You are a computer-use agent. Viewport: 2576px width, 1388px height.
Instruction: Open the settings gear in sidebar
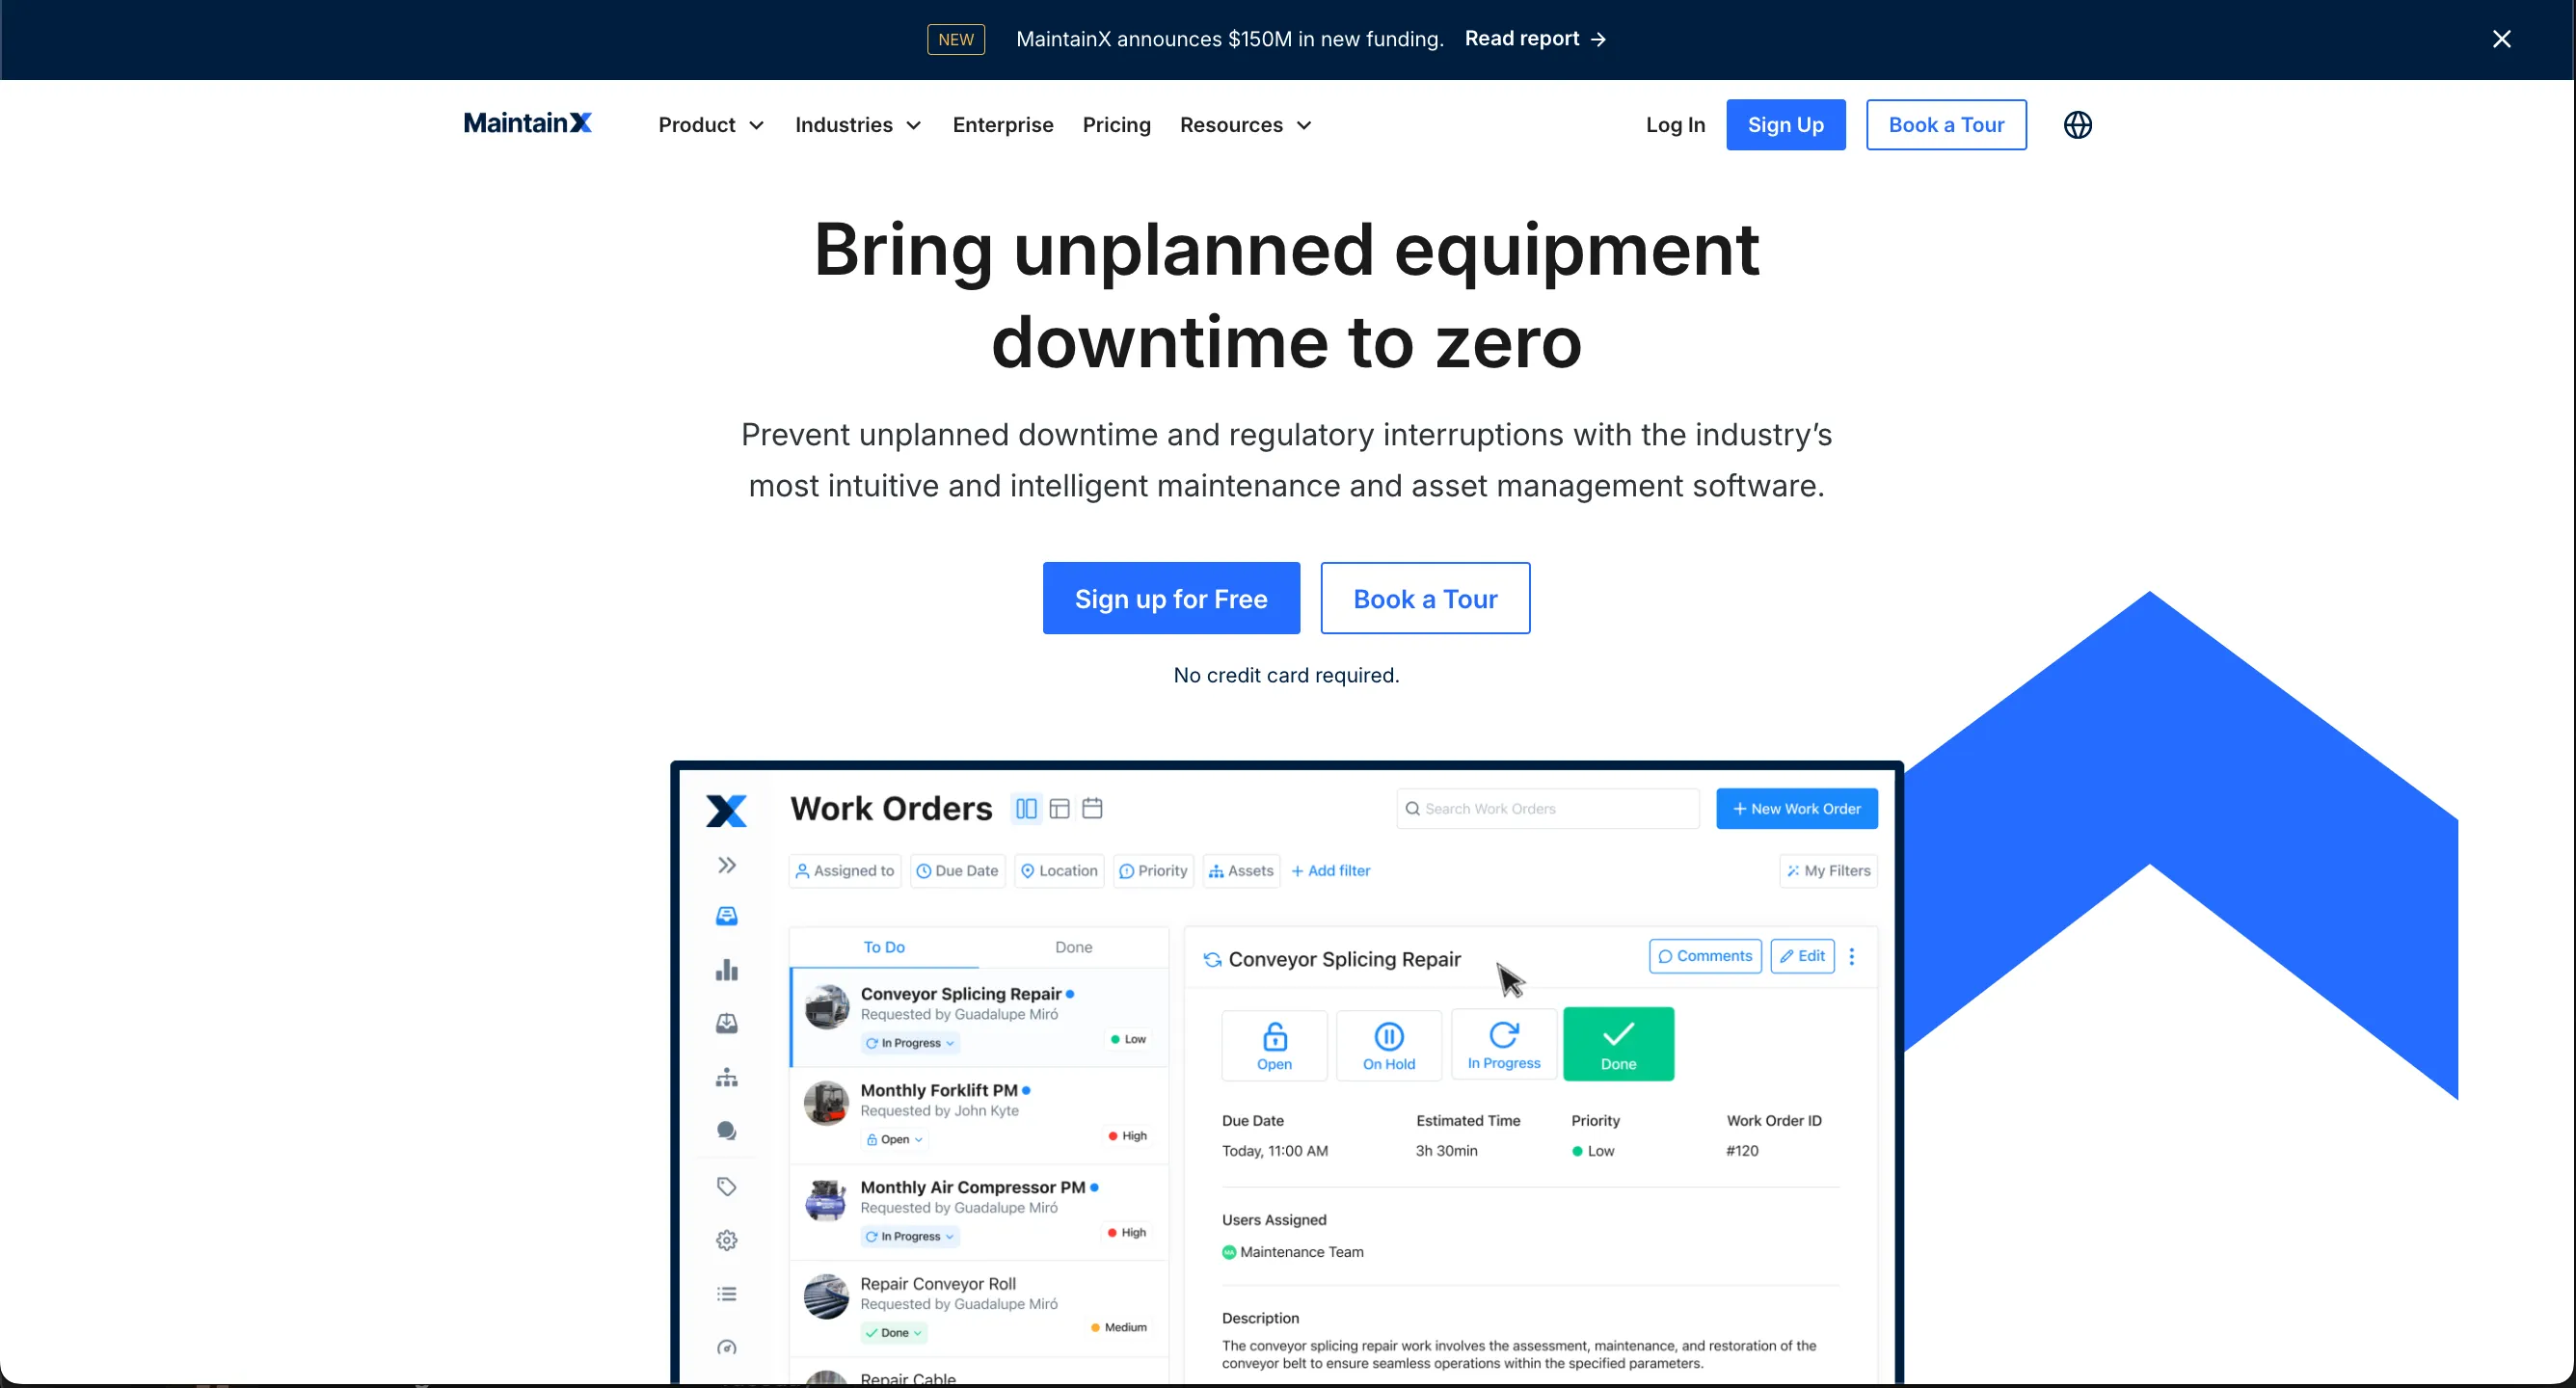point(727,1240)
